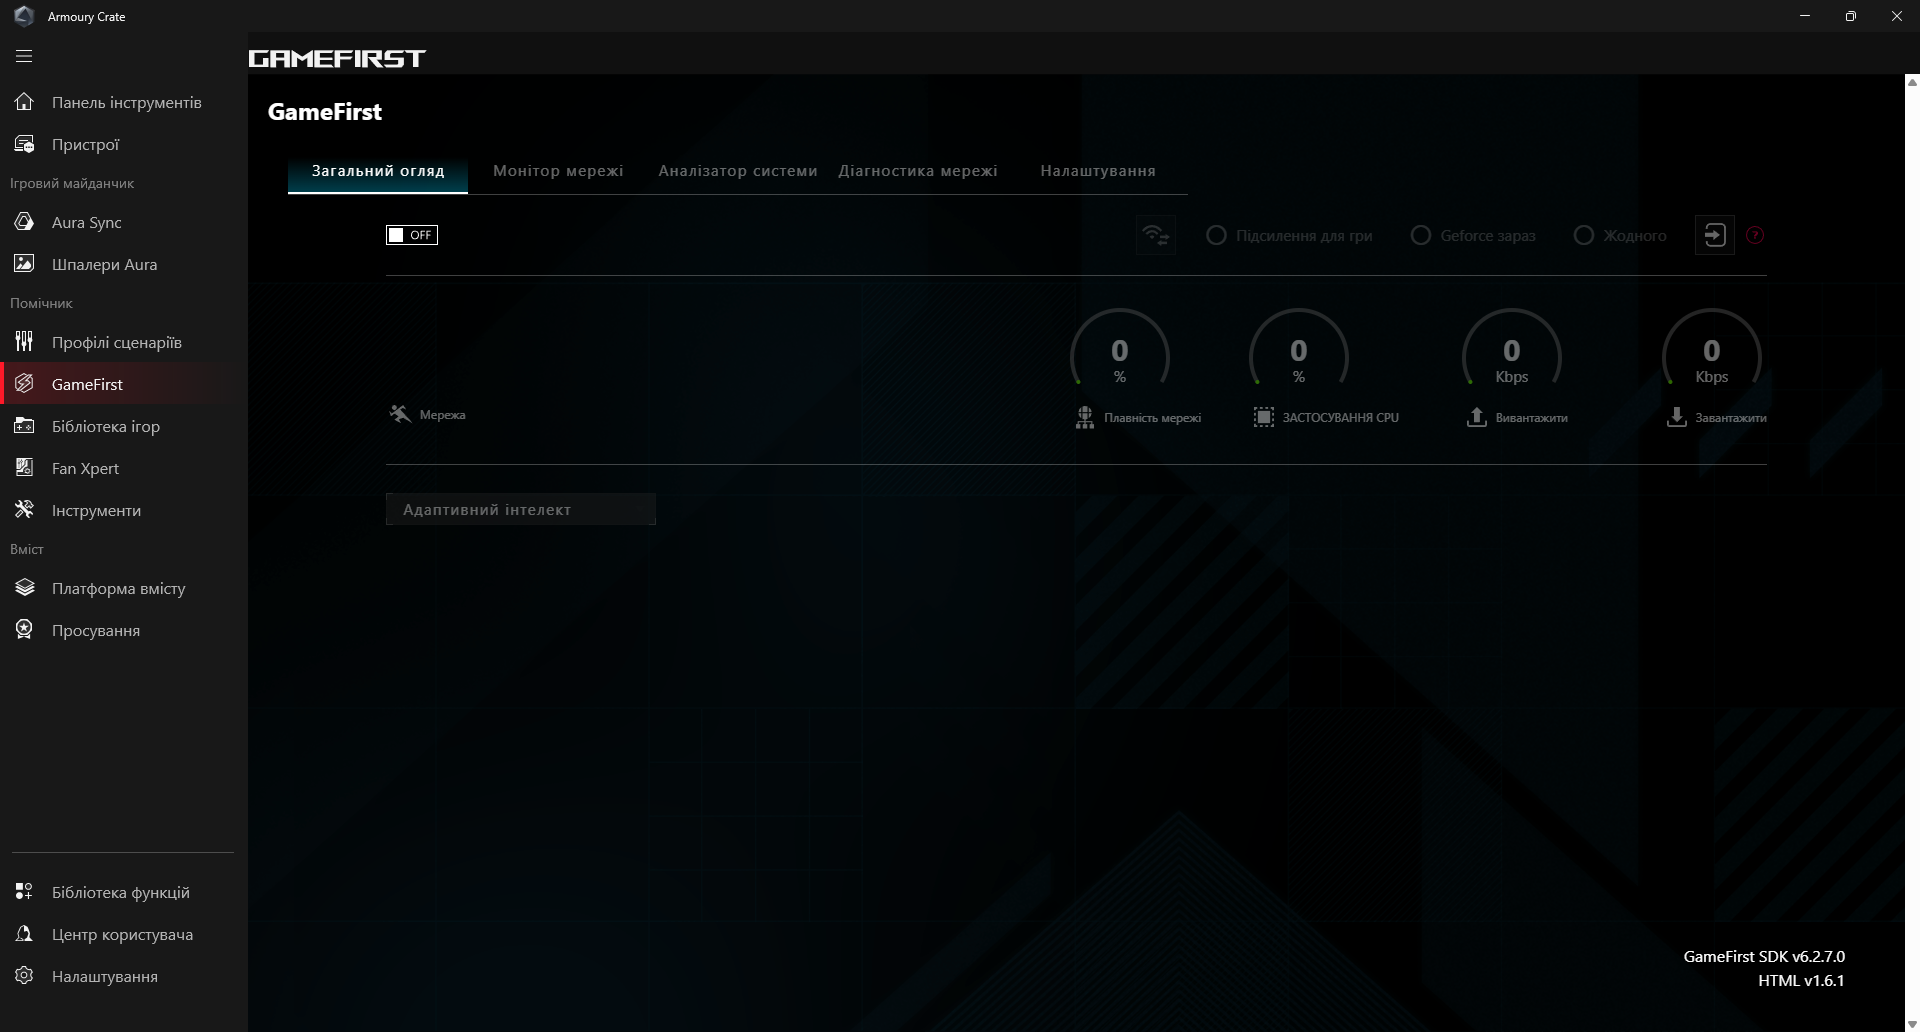The height and width of the screenshot is (1032, 1920).
Task: Open Налаштування settings at sidebar bottom
Action: (x=124, y=976)
